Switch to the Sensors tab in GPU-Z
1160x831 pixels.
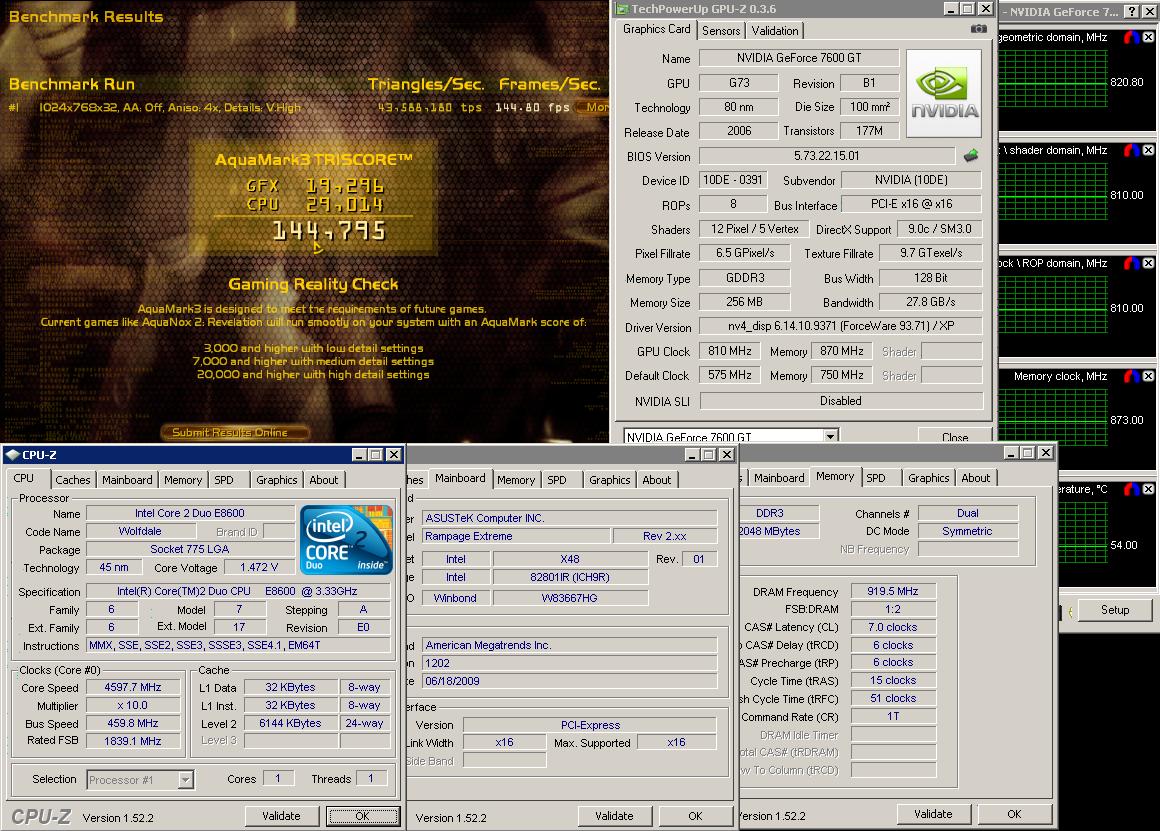click(x=721, y=30)
